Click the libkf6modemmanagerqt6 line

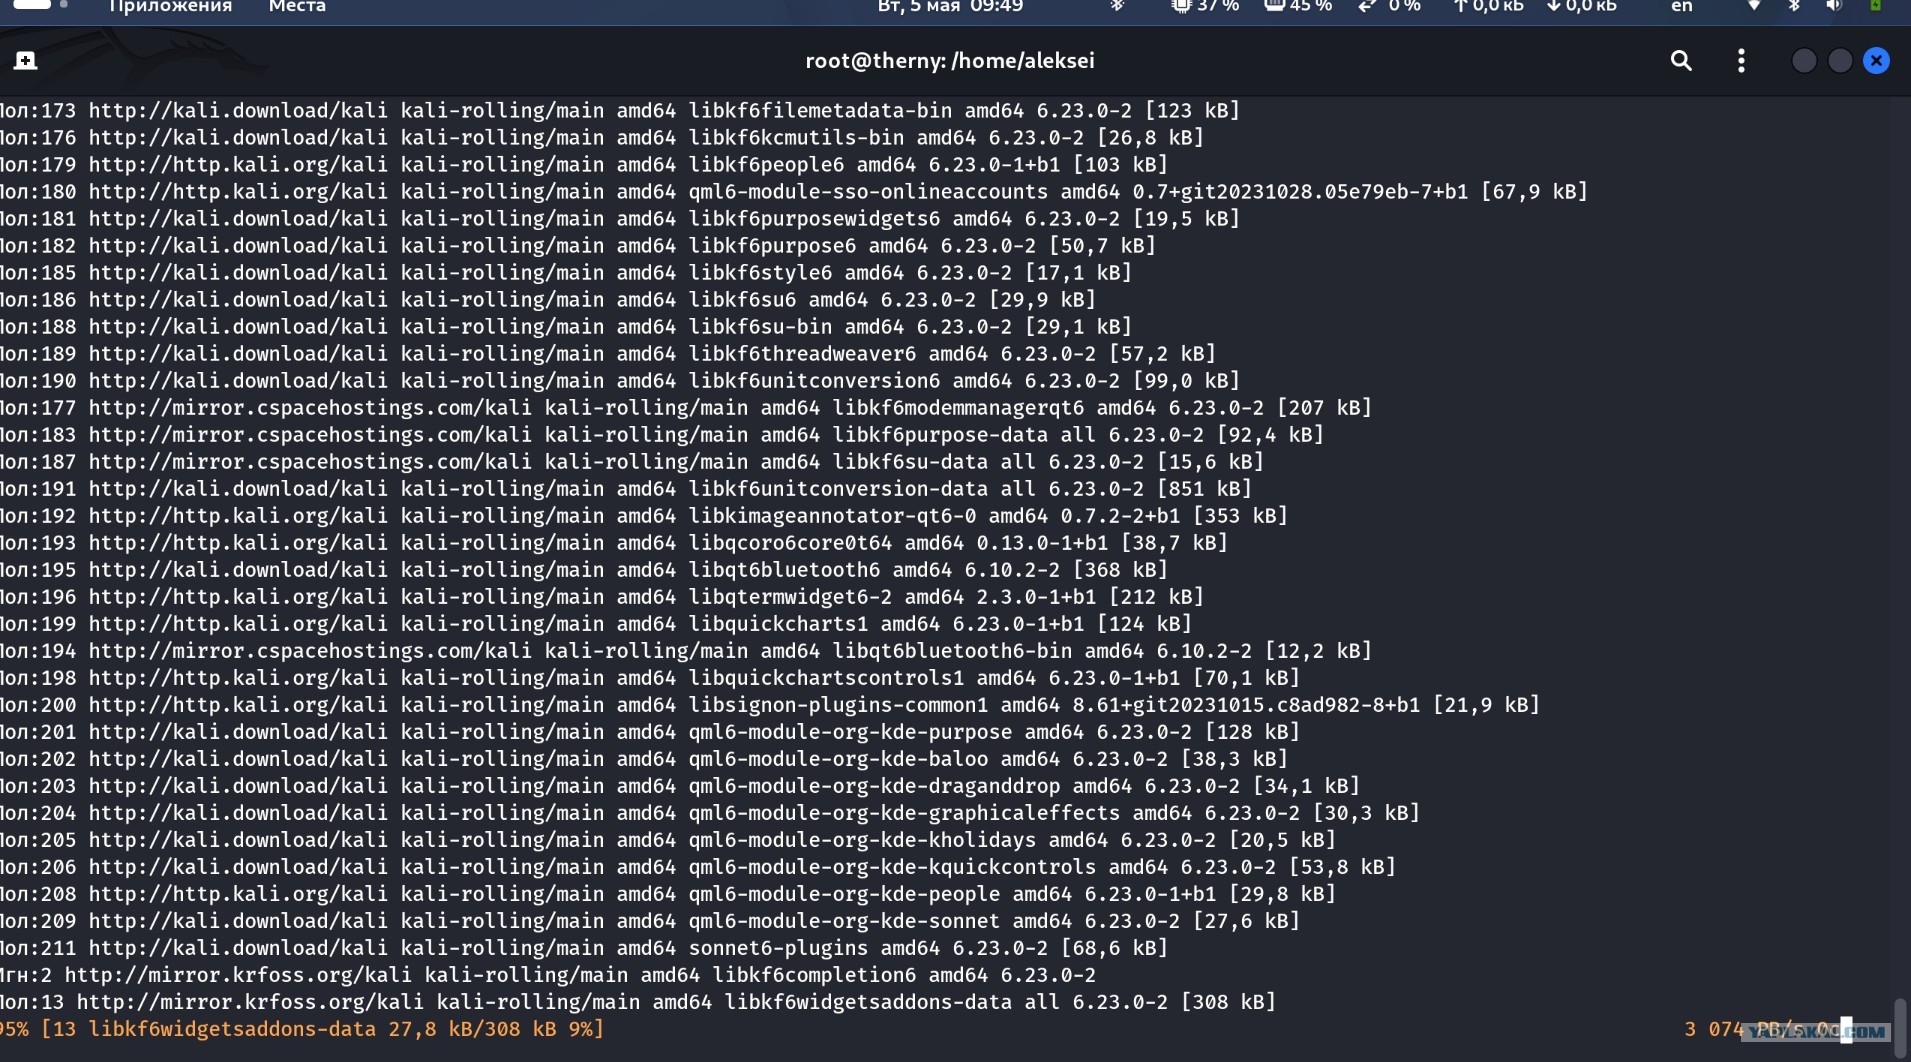click(x=686, y=407)
